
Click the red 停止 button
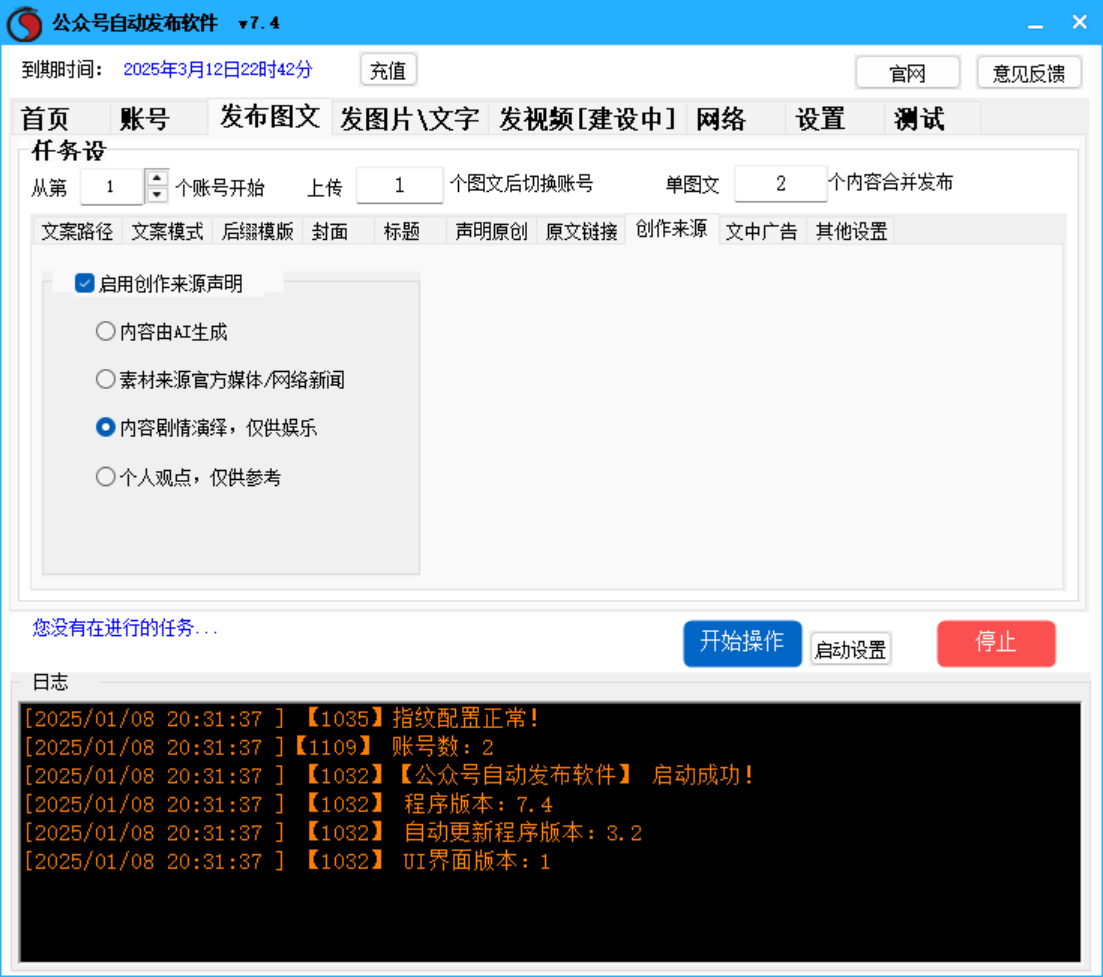996,643
